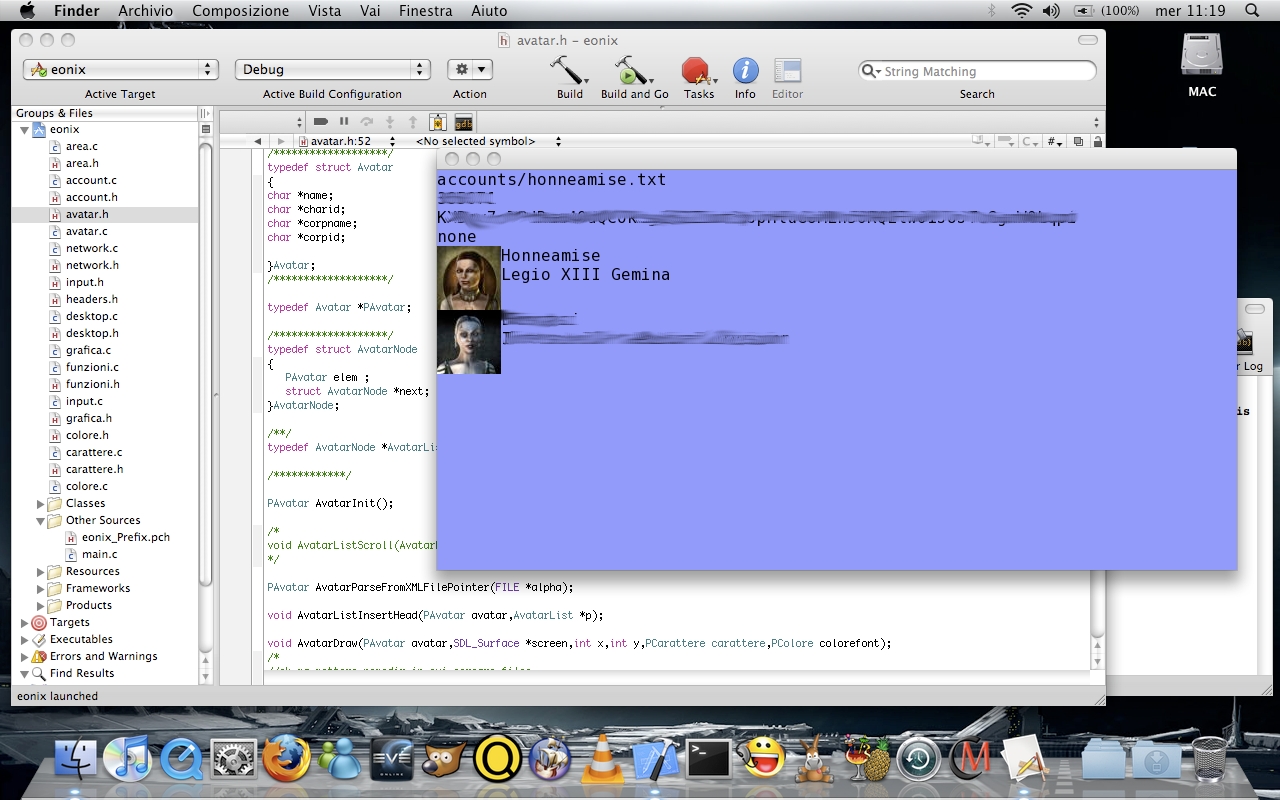
Task: Click the Finder menu bar item
Action: (x=76, y=11)
